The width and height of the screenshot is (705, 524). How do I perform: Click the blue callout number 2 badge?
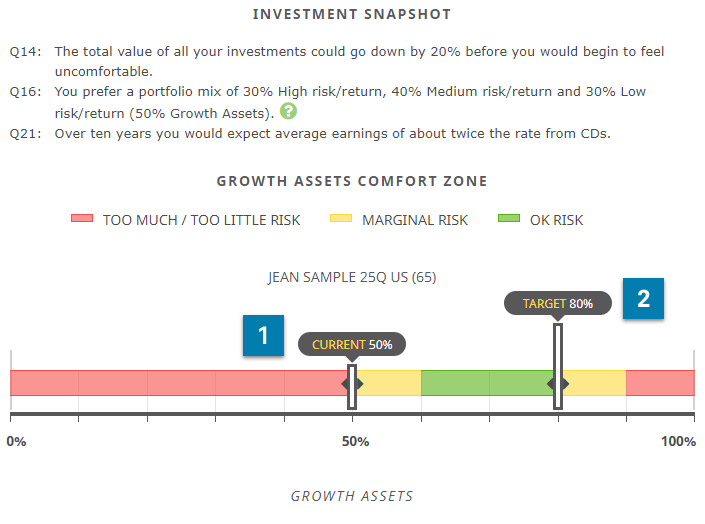click(x=643, y=299)
